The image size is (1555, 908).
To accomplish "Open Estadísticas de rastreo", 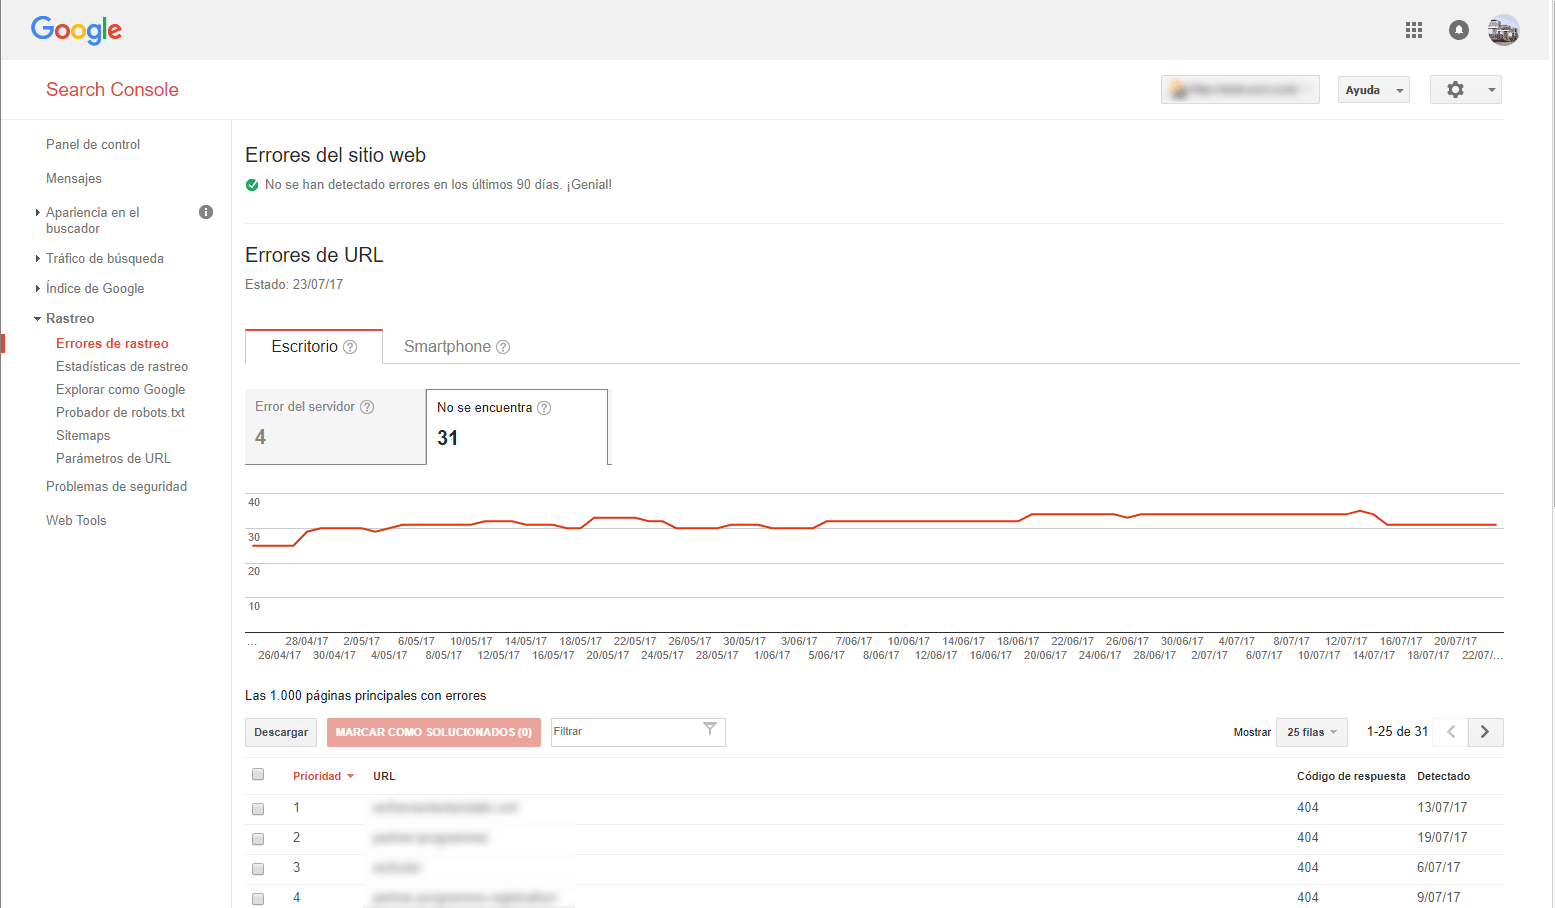I will [122, 366].
